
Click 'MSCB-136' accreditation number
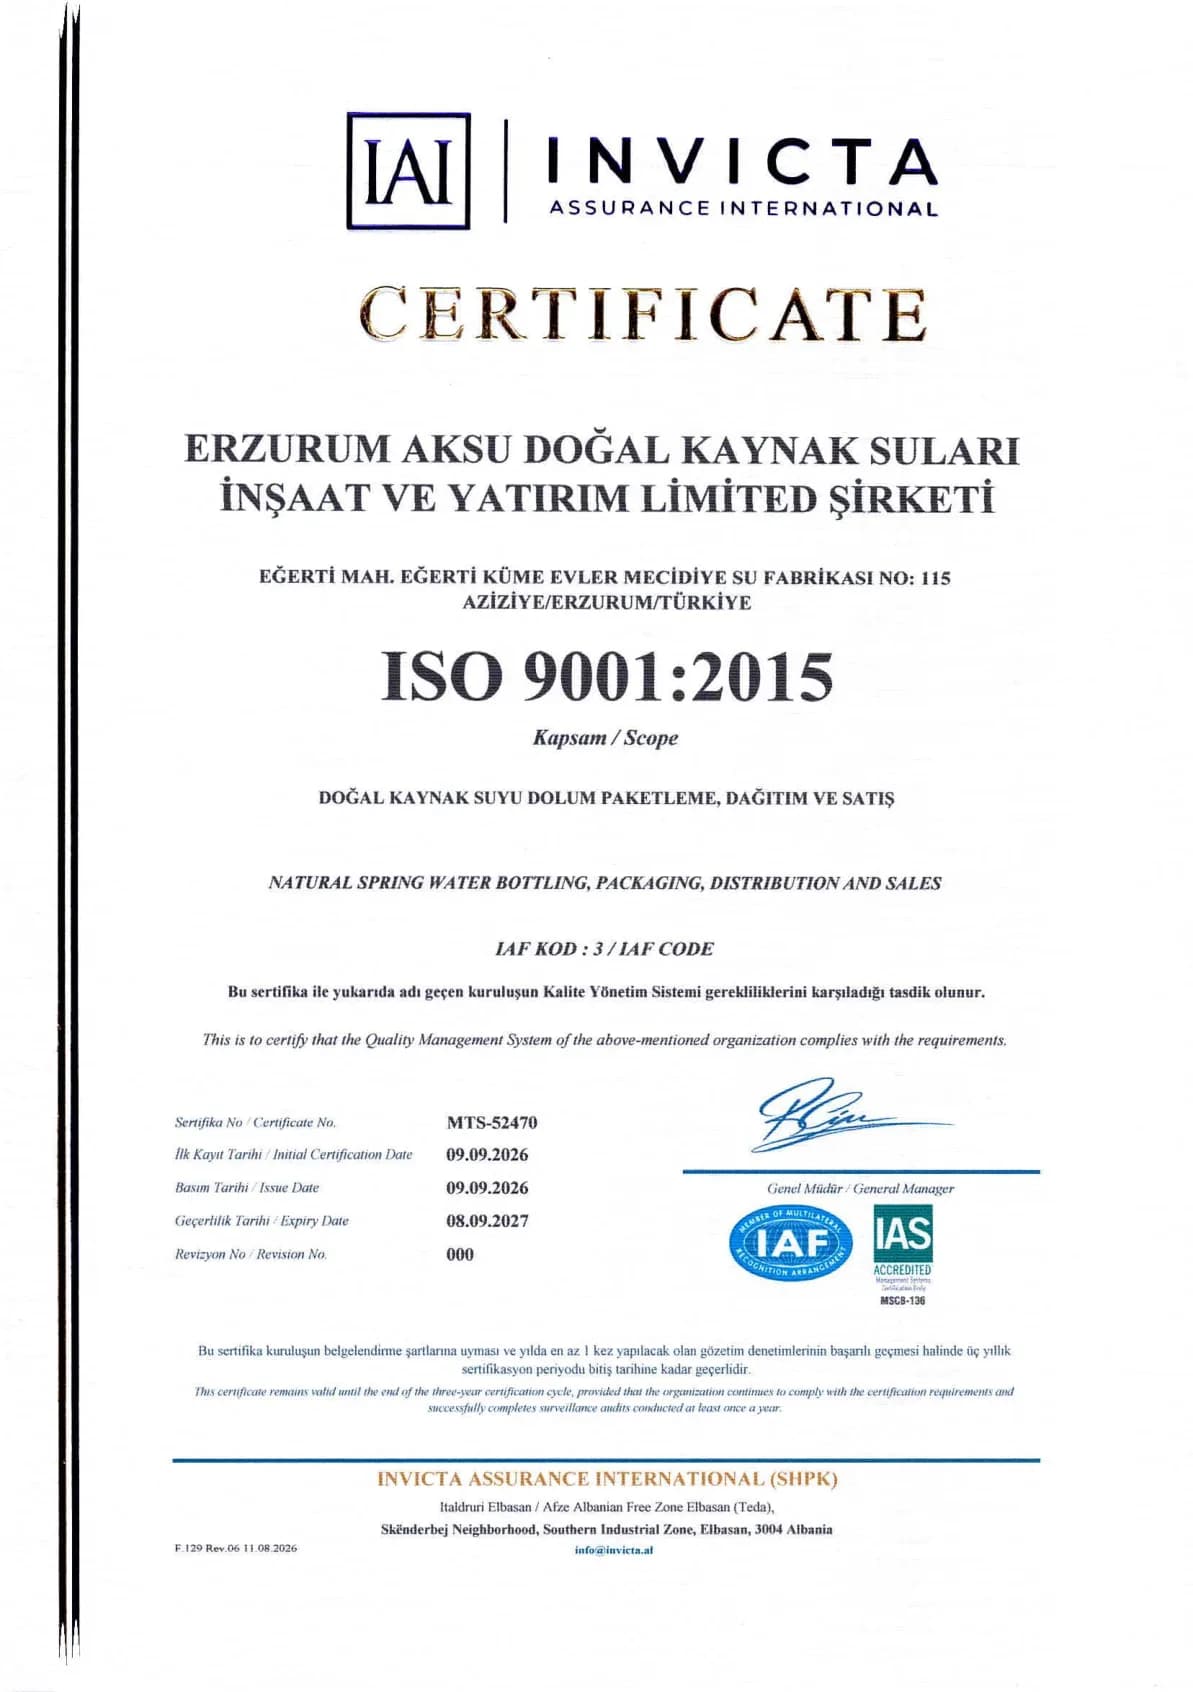pyautogui.click(x=903, y=1301)
